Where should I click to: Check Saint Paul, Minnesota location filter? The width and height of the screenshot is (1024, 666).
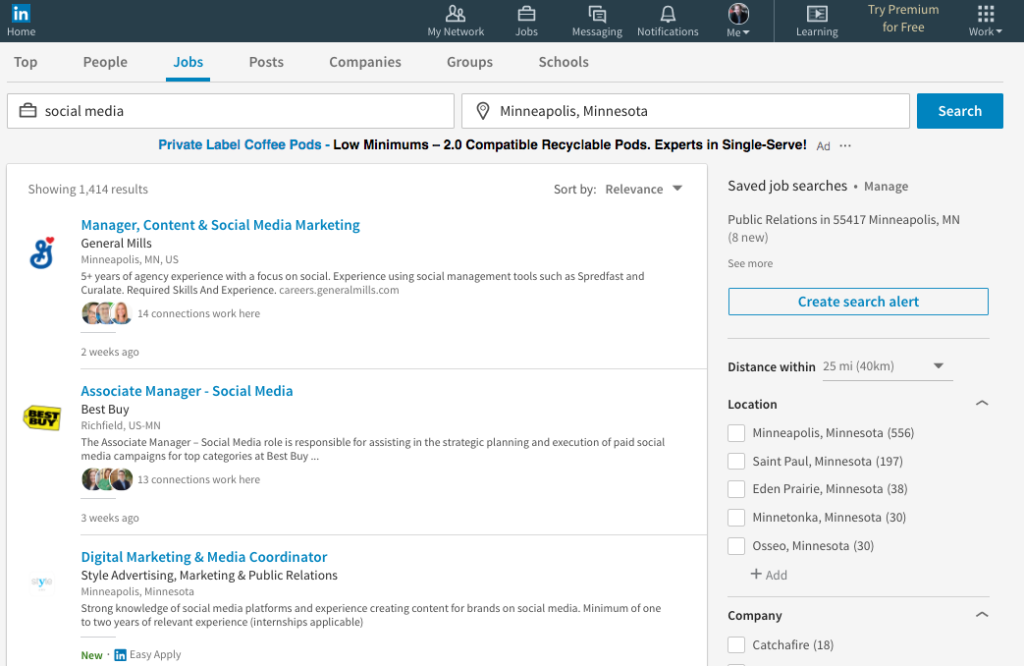(736, 461)
